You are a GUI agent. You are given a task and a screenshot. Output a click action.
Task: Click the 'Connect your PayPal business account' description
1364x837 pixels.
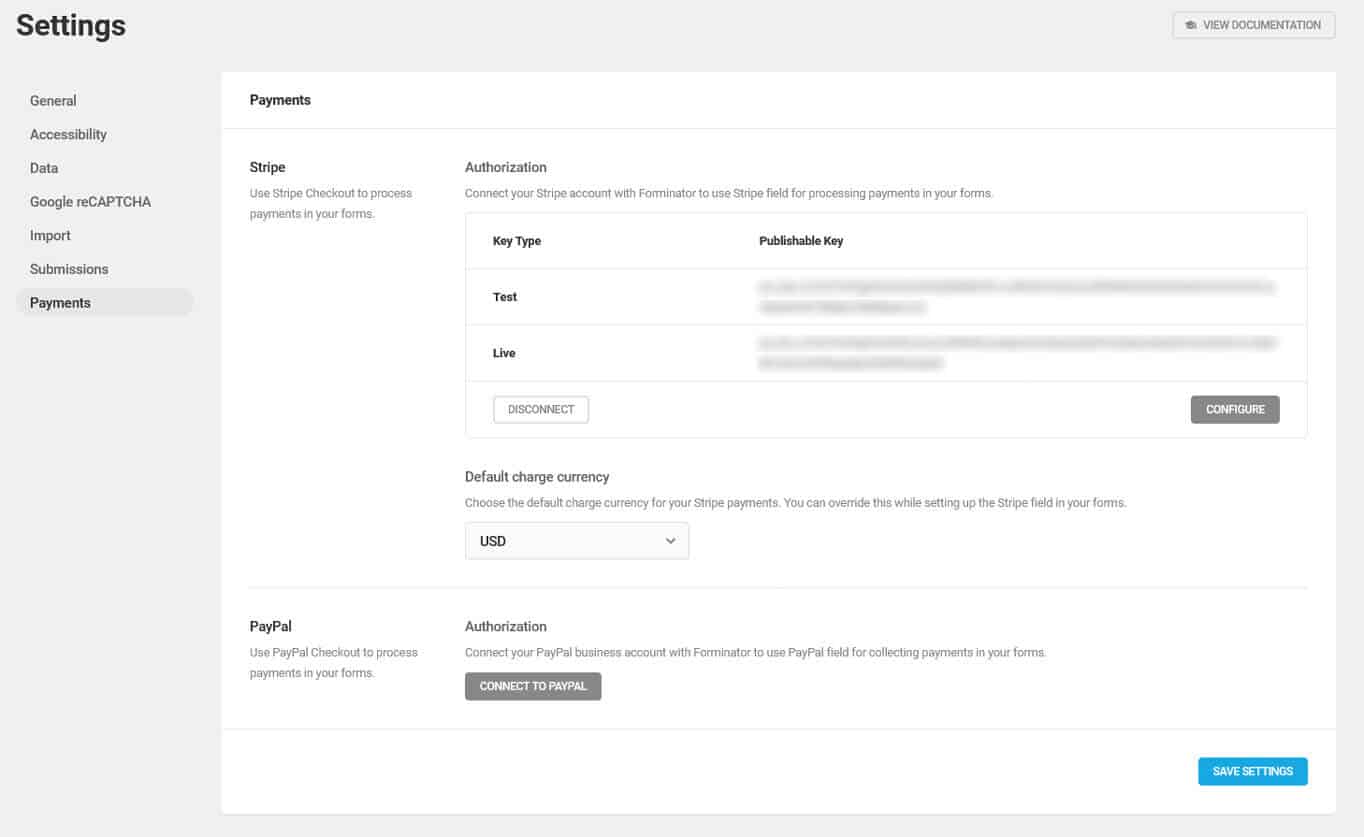(x=756, y=652)
